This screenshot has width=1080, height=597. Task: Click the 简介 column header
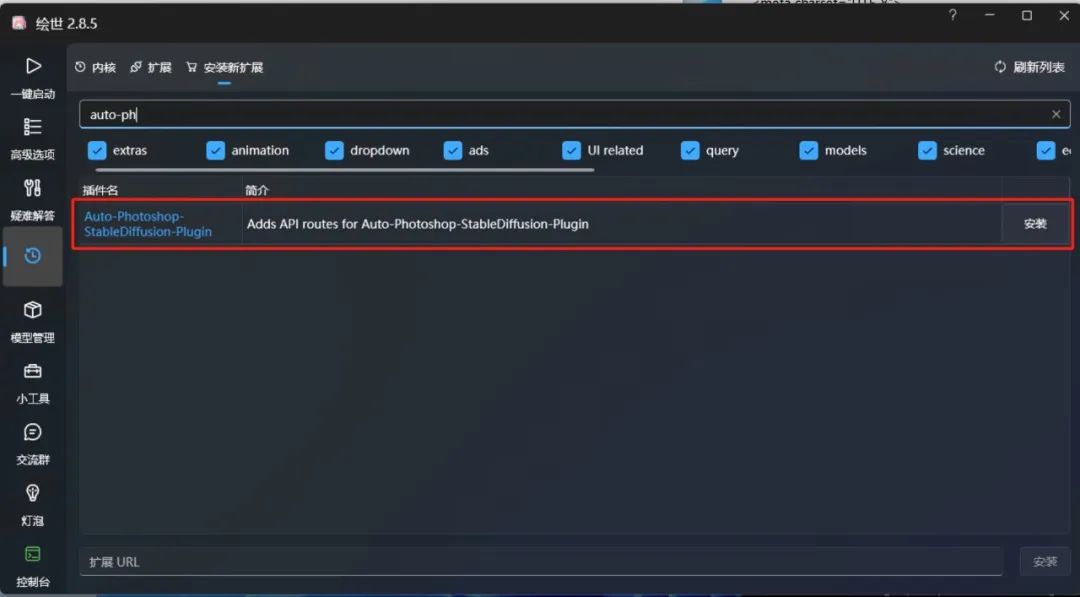click(x=257, y=190)
